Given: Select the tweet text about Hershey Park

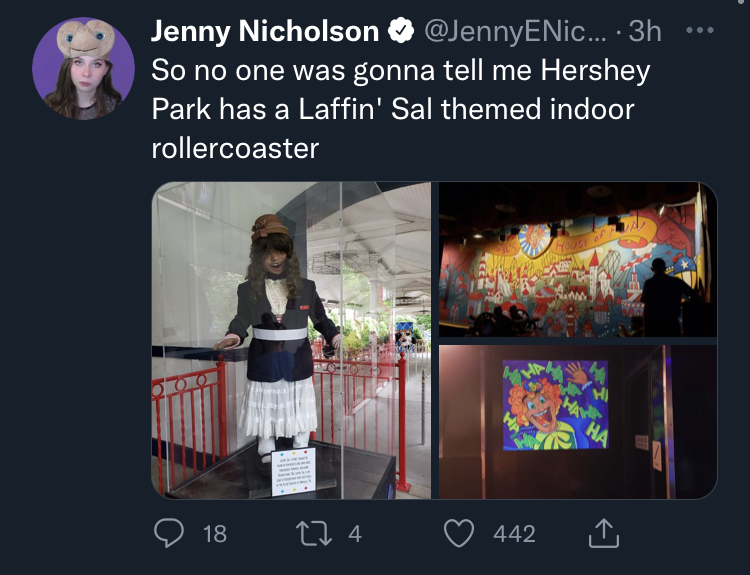Looking at the screenshot, I should [x=401, y=109].
